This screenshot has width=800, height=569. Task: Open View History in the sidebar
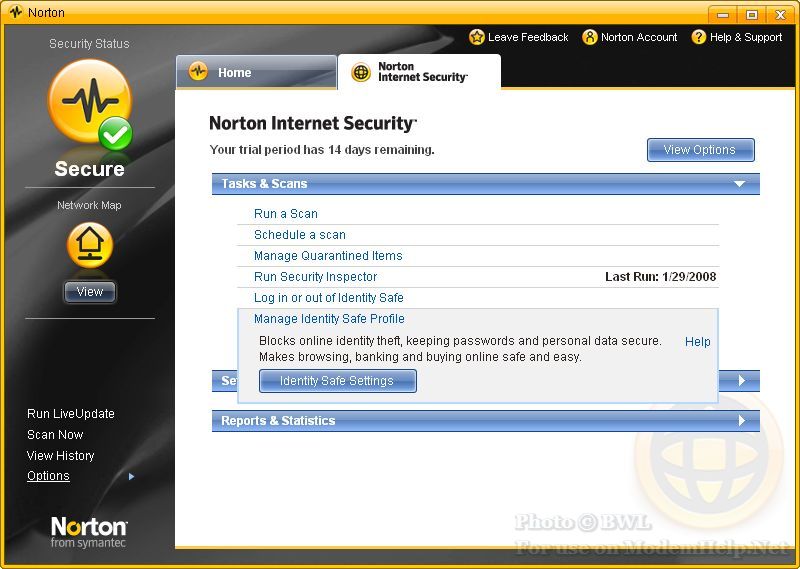61,456
